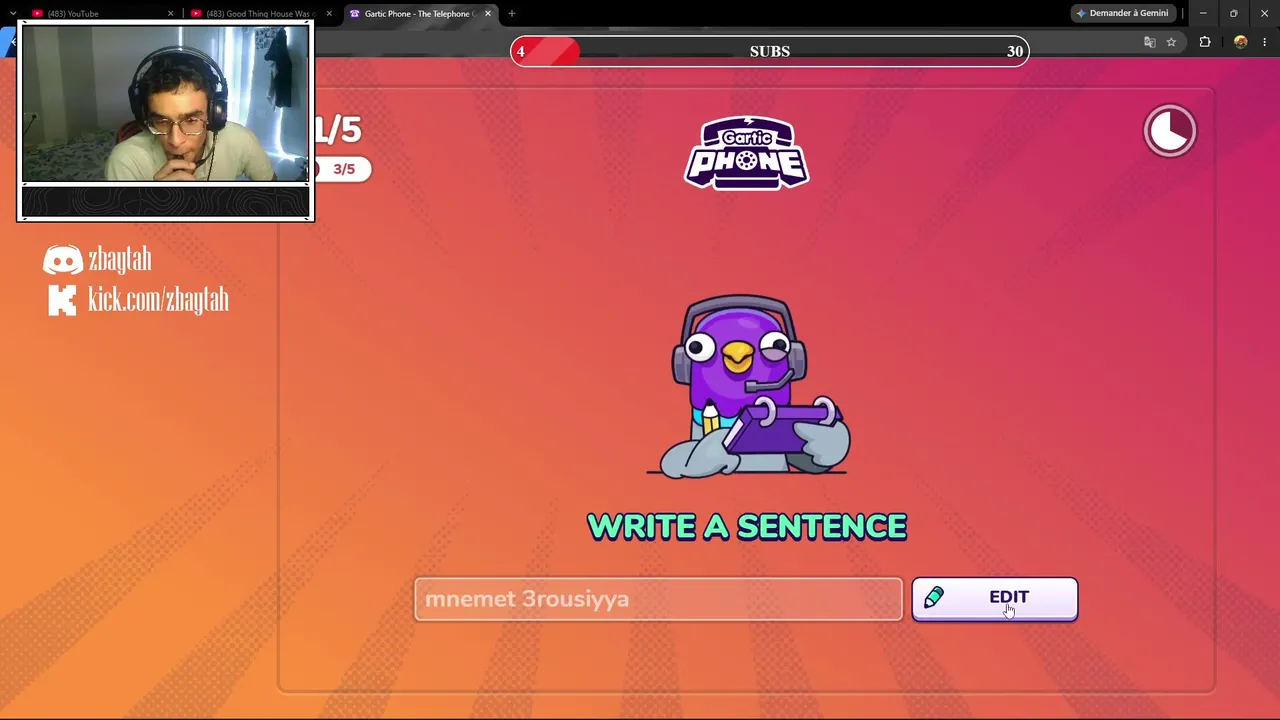Click the 3/5 progress badge
Image resolution: width=1280 pixels, height=720 pixels.
(x=343, y=169)
